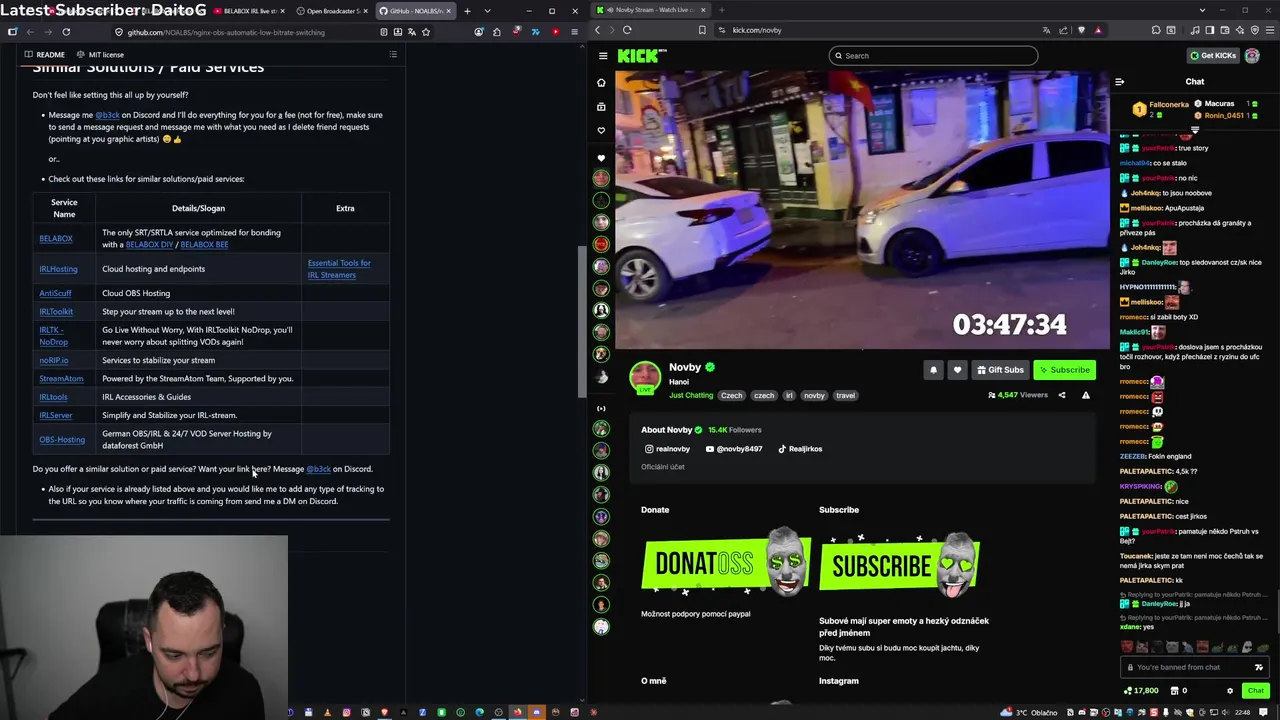Open Novby's realnovby Instagram link
Screen dimensions: 1280x720
pyautogui.click(x=667, y=449)
